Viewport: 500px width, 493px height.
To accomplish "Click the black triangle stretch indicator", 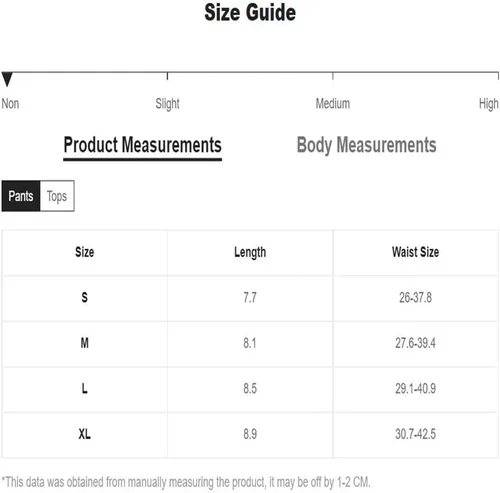I will [x=7, y=79].
